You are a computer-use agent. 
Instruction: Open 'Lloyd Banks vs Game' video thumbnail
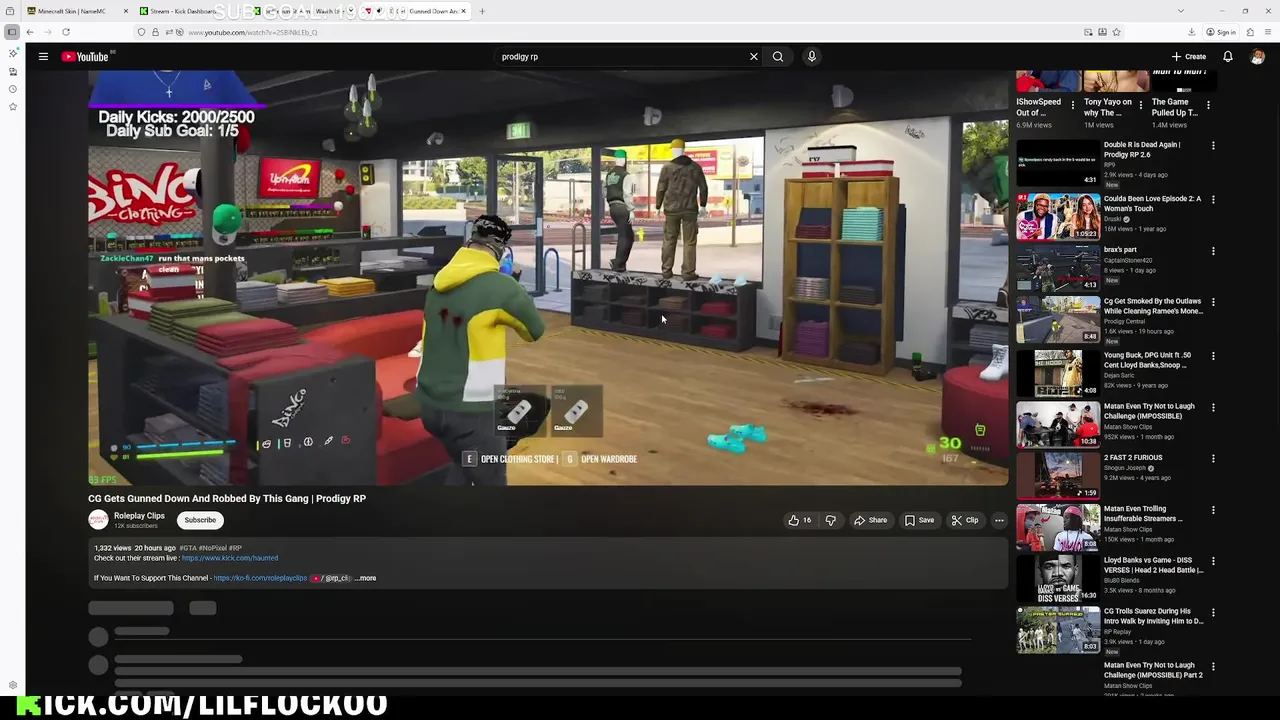1058,579
